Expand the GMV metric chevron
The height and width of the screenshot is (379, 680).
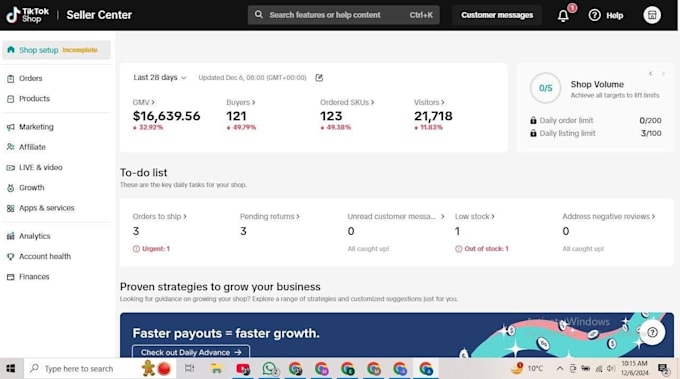coord(153,102)
